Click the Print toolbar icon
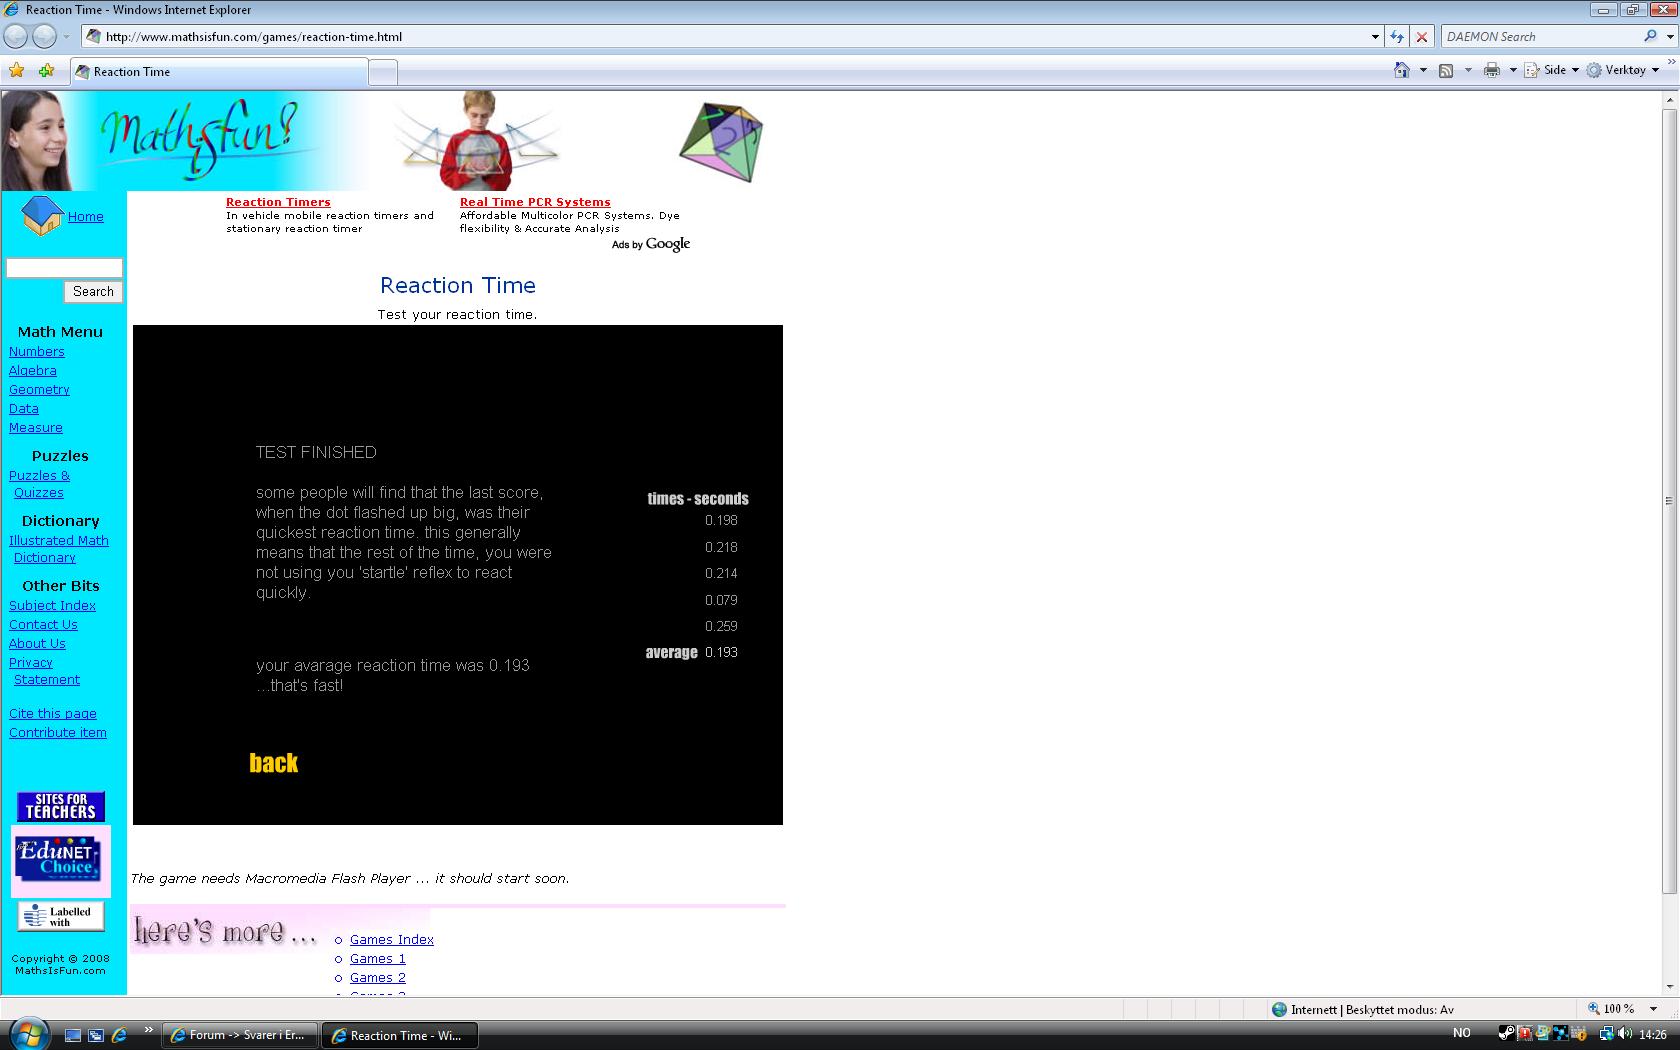Image resolution: width=1680 pixels, height=1050 pixels. (x=1492, y=70)
